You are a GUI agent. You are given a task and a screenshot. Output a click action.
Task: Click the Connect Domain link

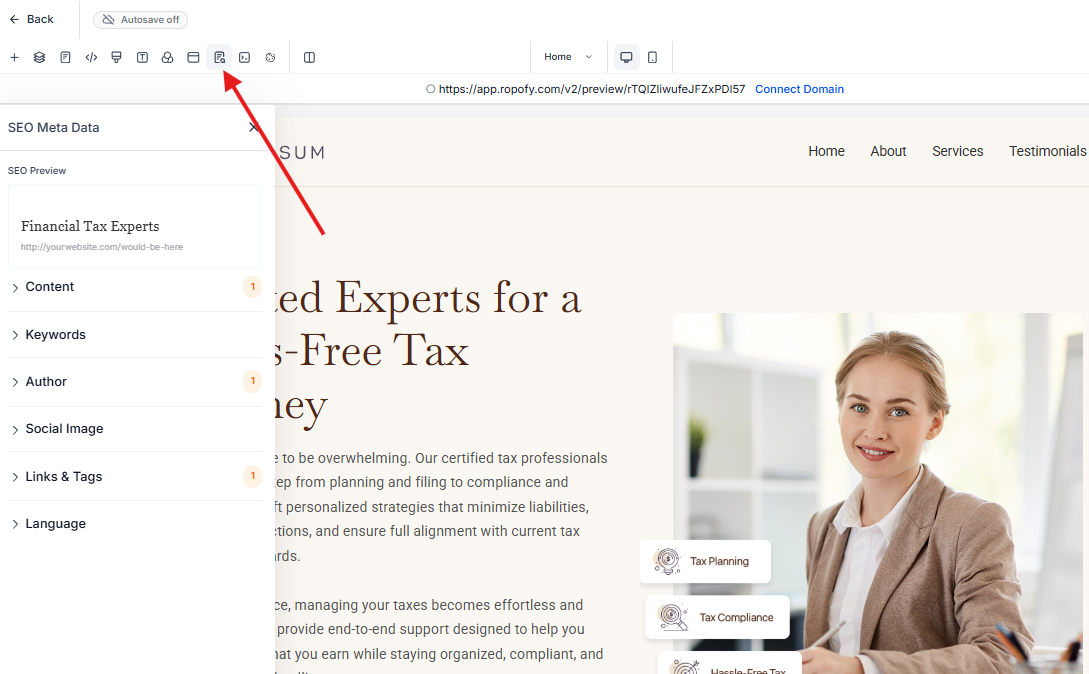799,89
